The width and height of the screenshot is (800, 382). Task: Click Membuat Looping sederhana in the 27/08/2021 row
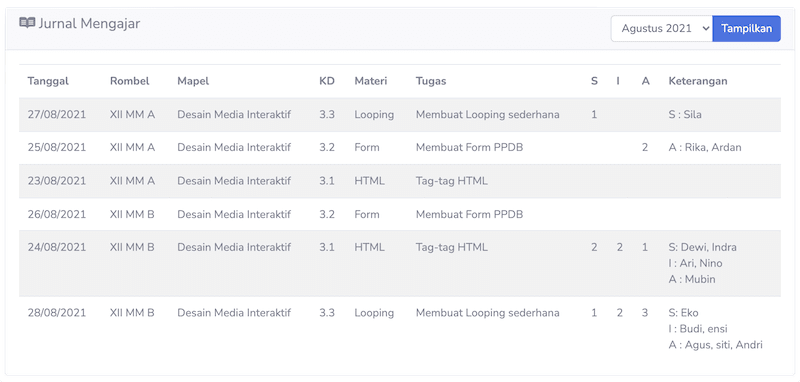coord(488,115)
